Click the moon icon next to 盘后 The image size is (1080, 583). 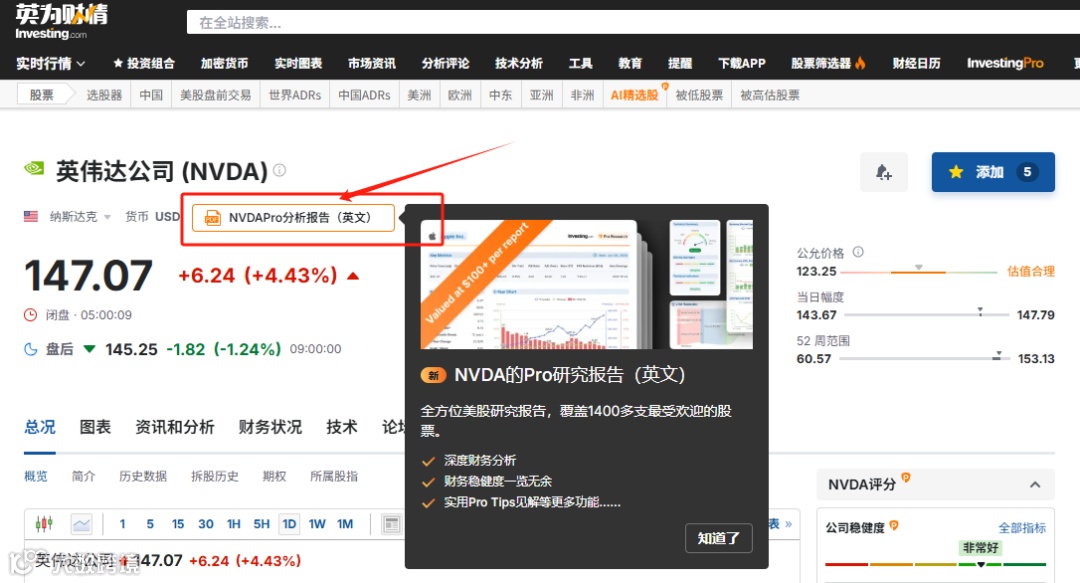tap(31, 349)
